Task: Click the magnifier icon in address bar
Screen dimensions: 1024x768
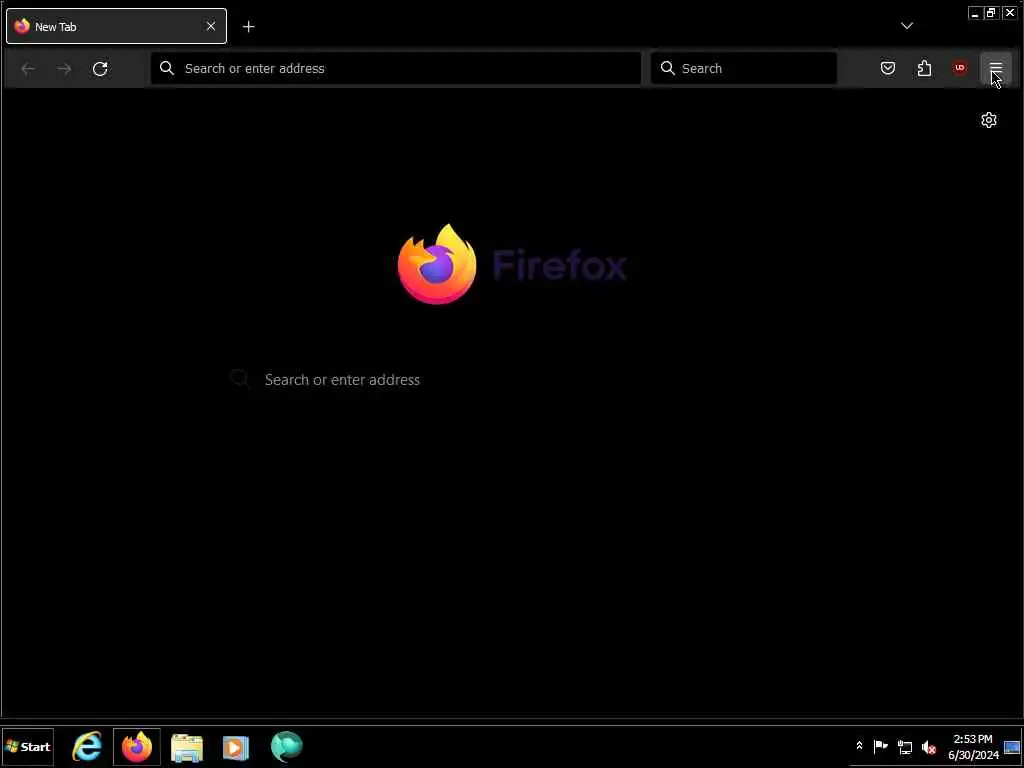Action: pos(167,68)
